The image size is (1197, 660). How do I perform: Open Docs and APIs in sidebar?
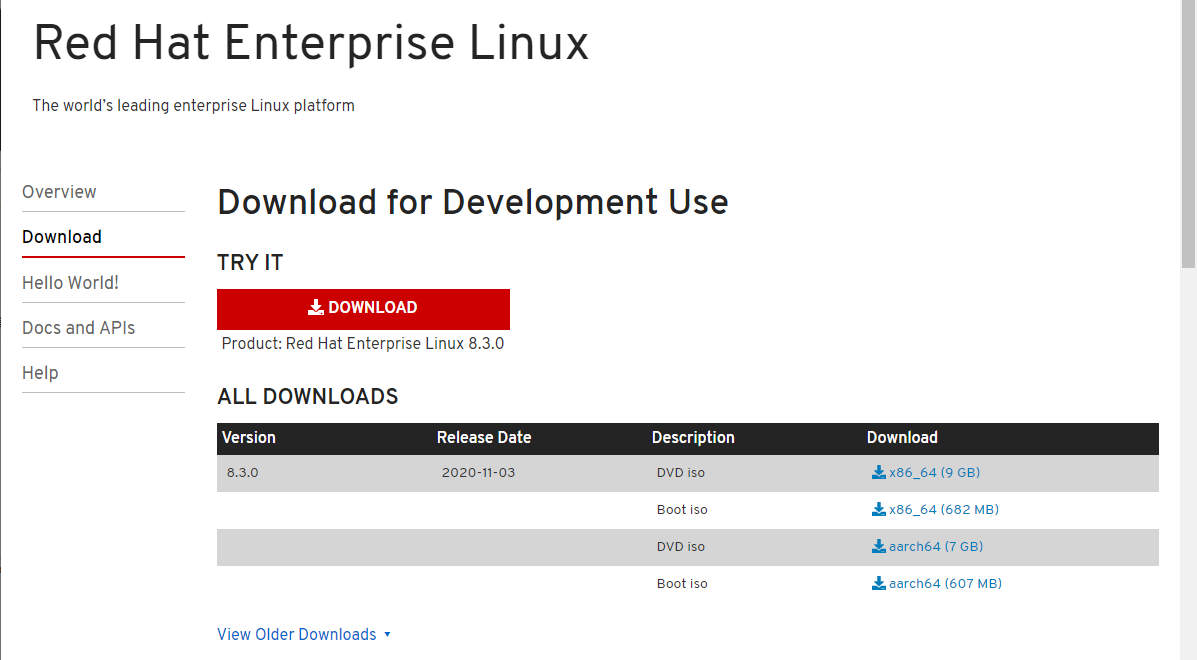coord(79,328)
